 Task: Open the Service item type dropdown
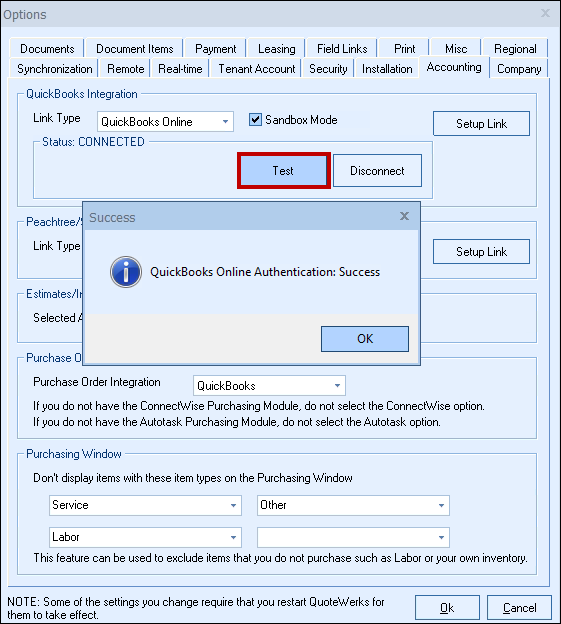click(x=145, y=505)
